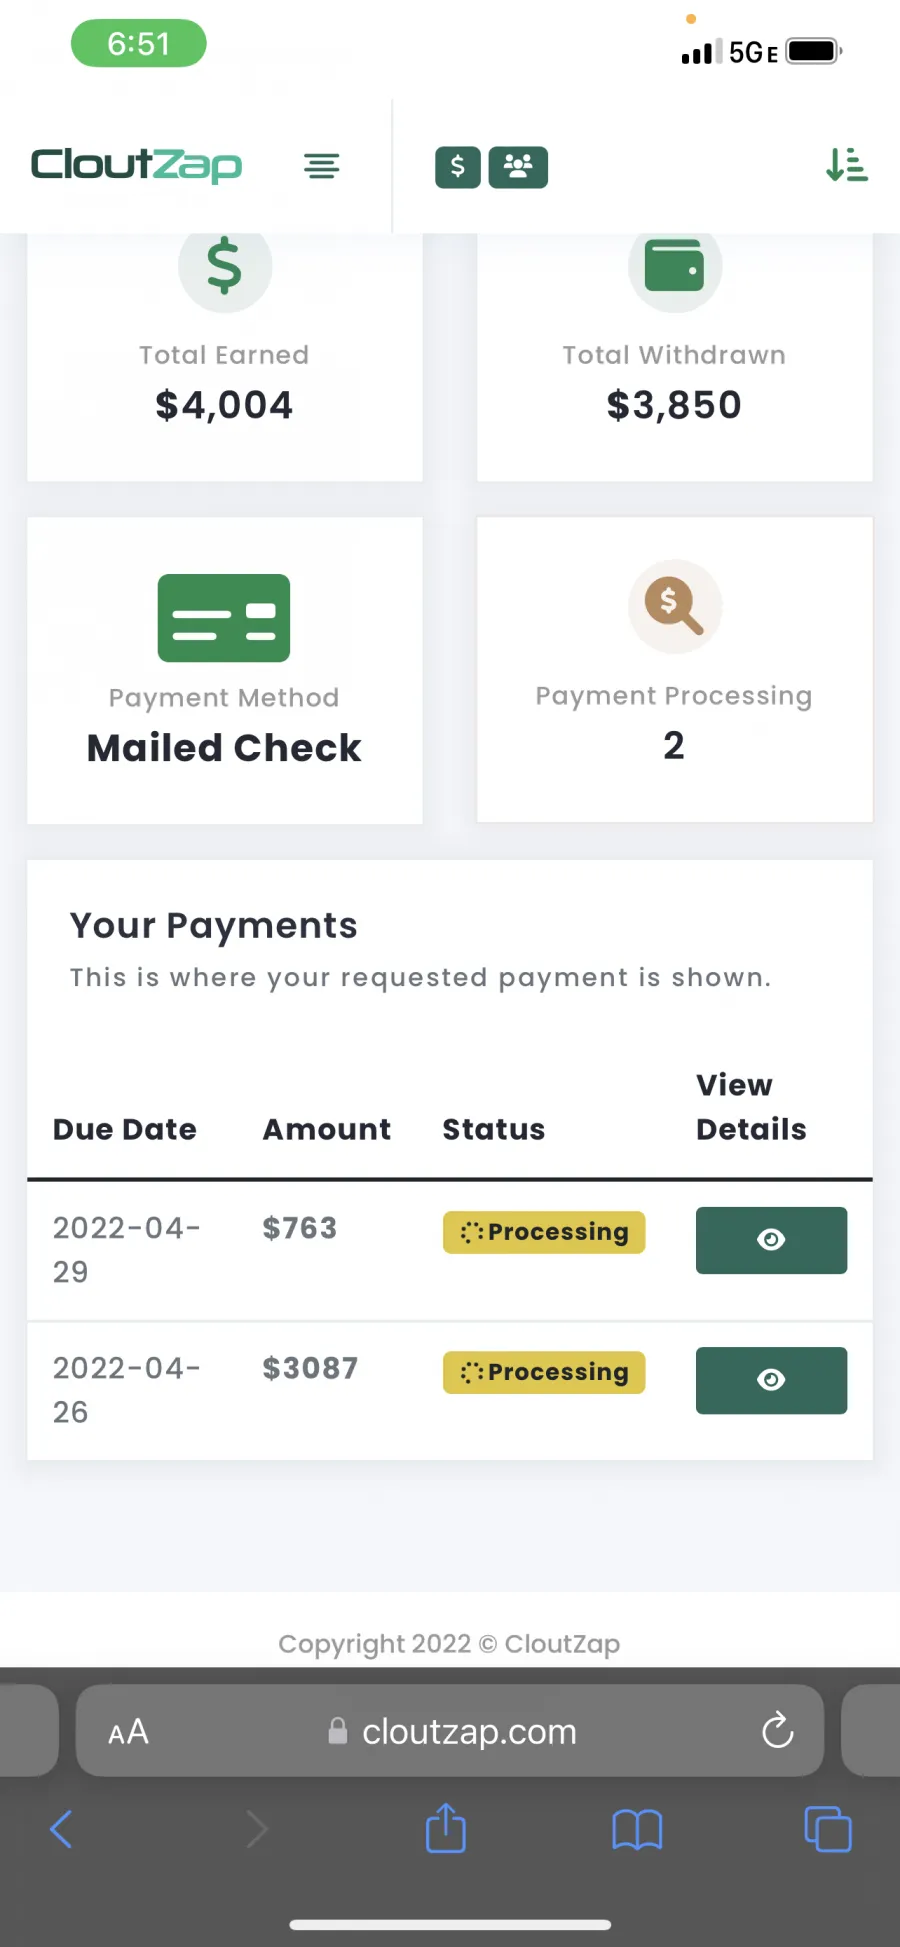Image resolution: width=900 pixels, height=1947 pixels.
Task: View details of the $3087 payment
Action: pos(771,1380)
